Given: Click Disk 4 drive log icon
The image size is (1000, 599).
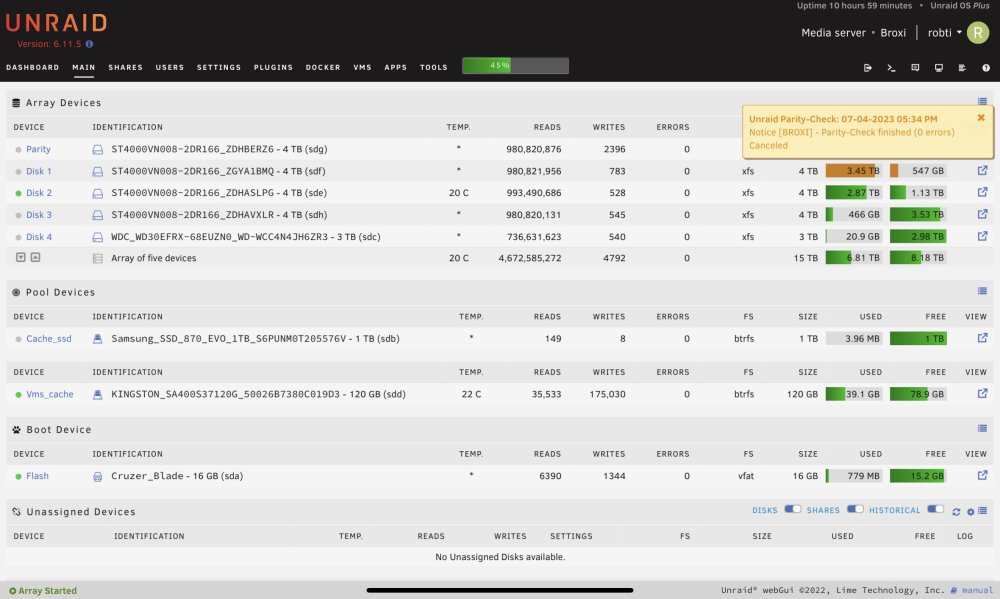Looking at the screenshot, I should click(x=98, y=237).
